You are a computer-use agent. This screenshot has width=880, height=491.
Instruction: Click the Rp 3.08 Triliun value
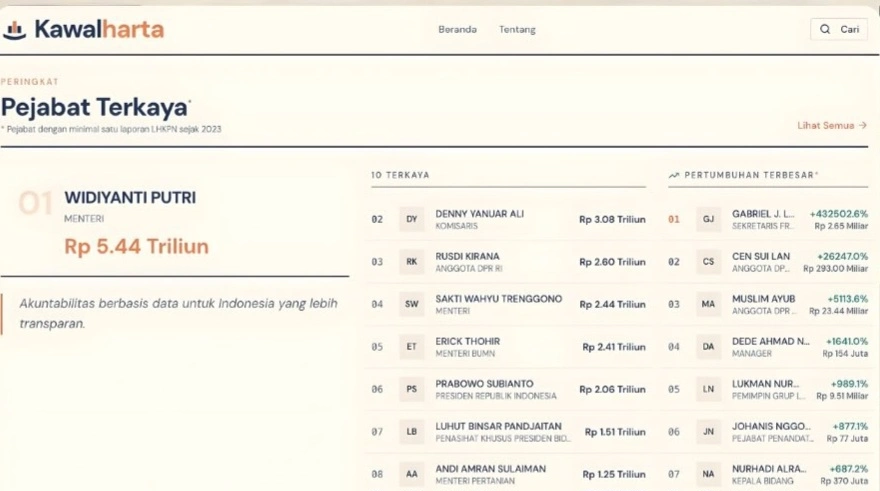(612, 219)
